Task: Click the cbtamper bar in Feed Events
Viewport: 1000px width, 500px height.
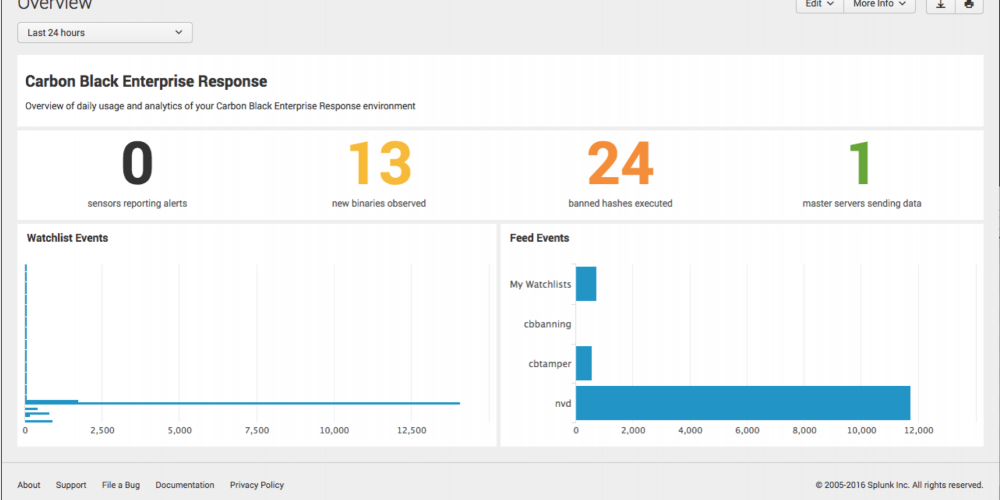Action: point(584,363)
